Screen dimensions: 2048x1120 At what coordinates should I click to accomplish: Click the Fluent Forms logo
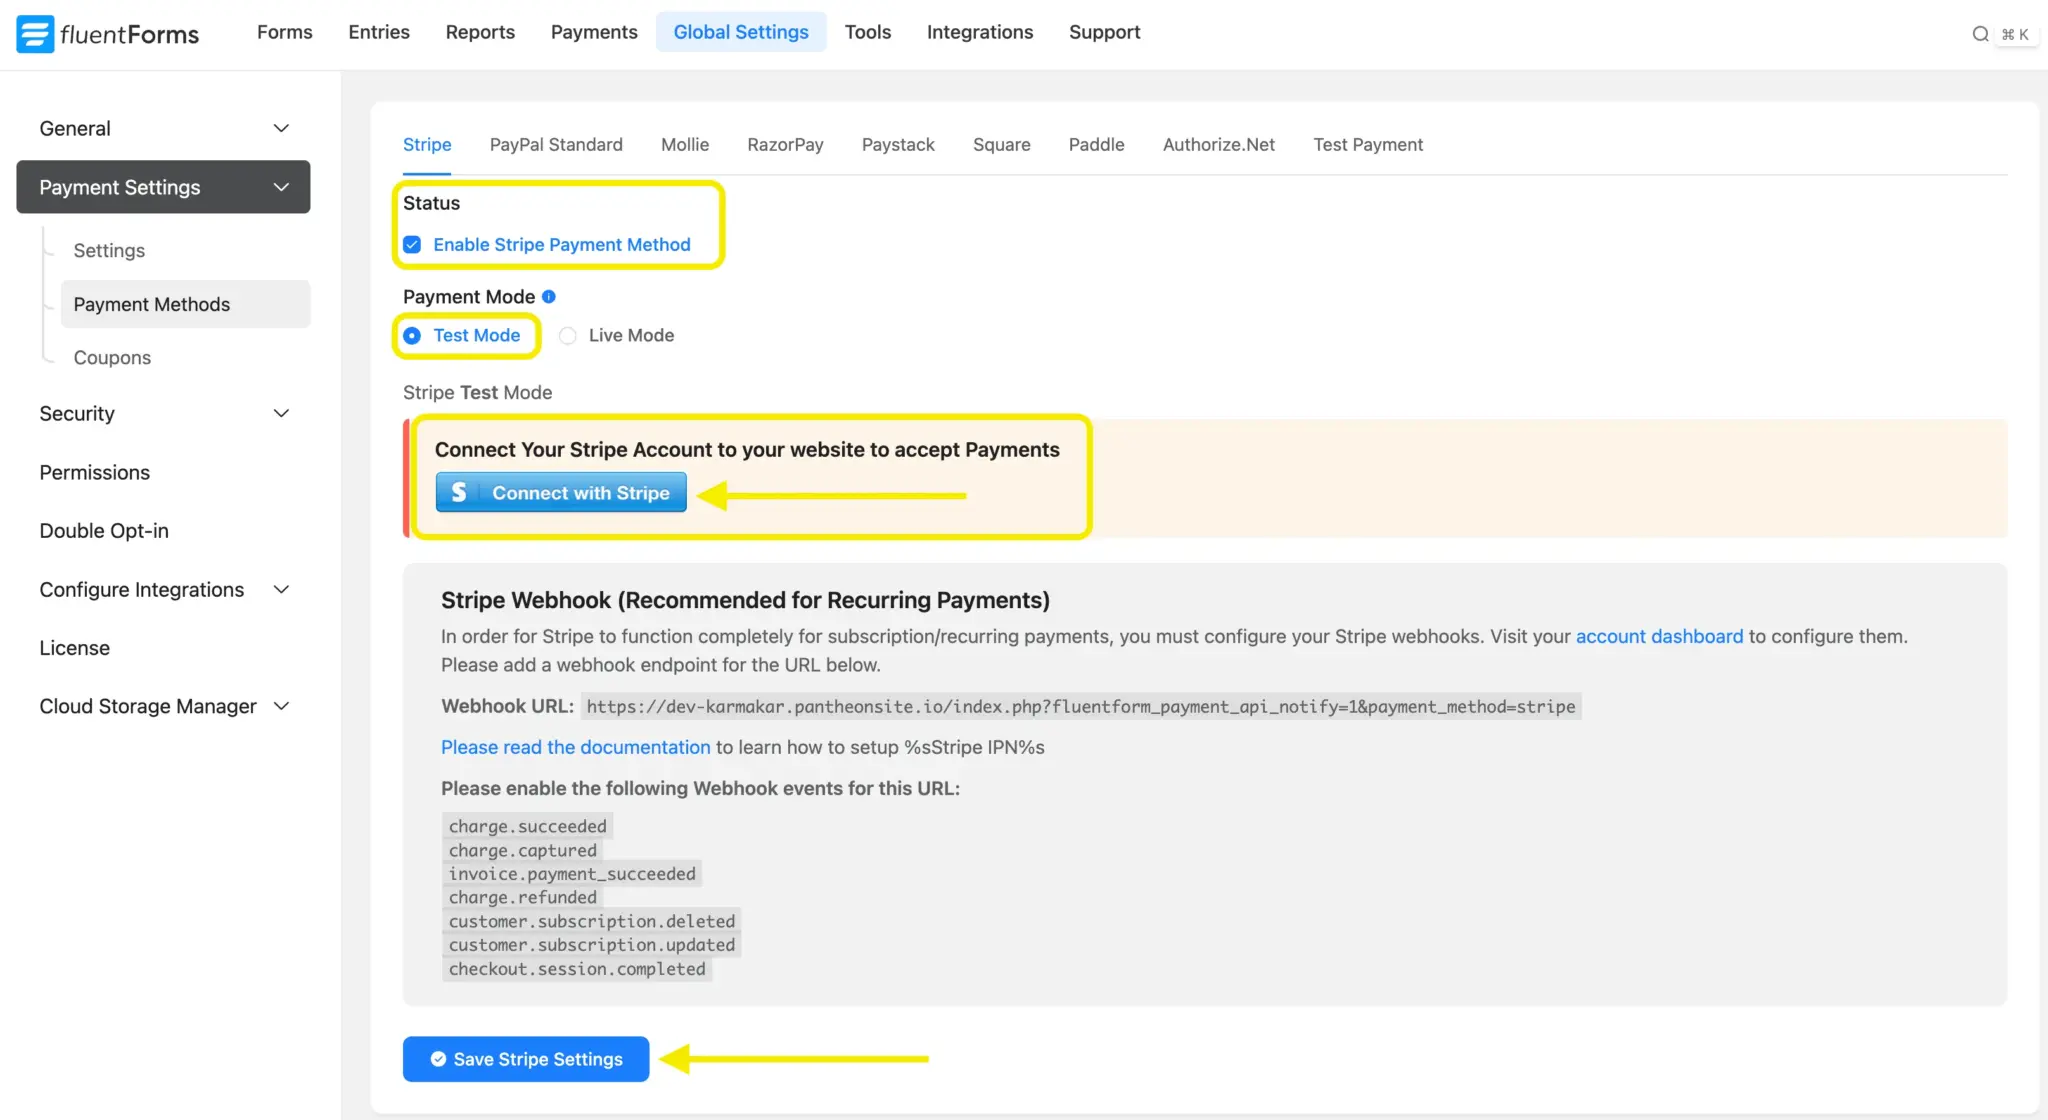(108, 34)
